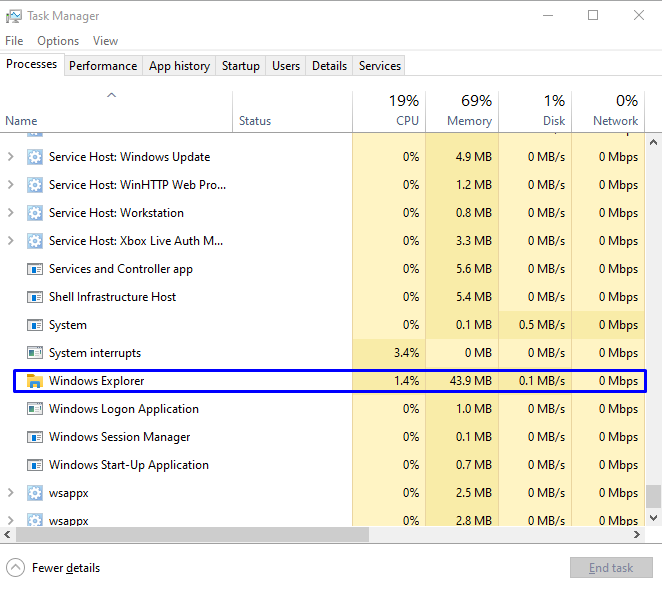Expand Service Host: WinHTTP Web Pro...
Screen dimensions: 662x589
(x=11, y=185)
